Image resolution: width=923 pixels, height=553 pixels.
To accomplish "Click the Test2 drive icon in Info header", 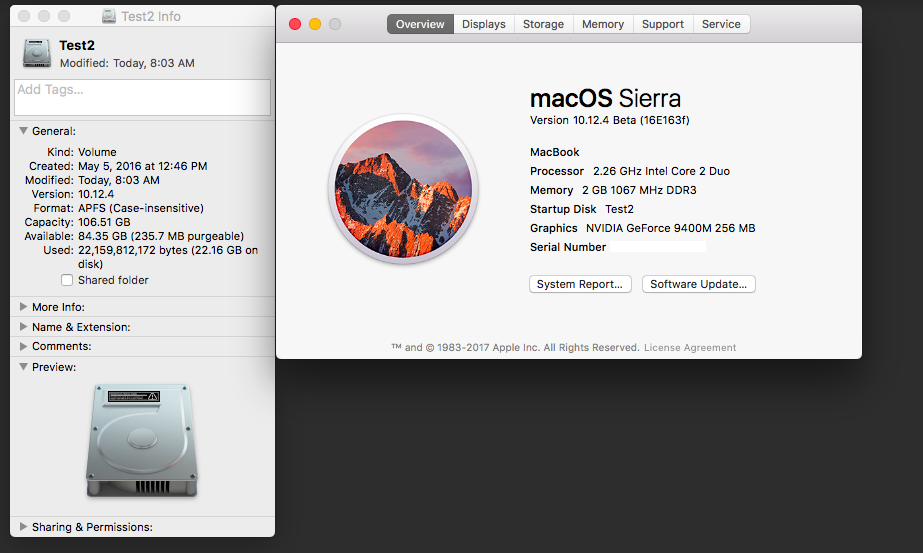I will [37, 54].
